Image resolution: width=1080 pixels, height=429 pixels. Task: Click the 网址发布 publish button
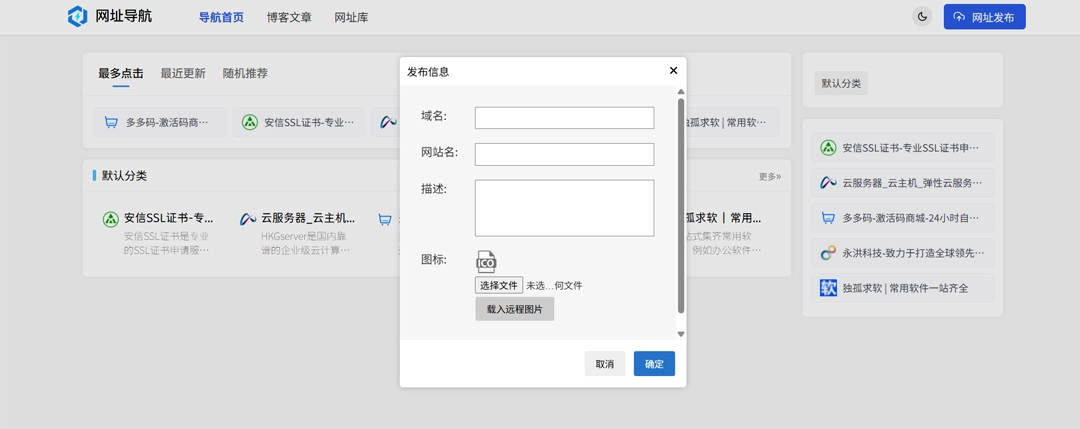[x=984, y=17]
